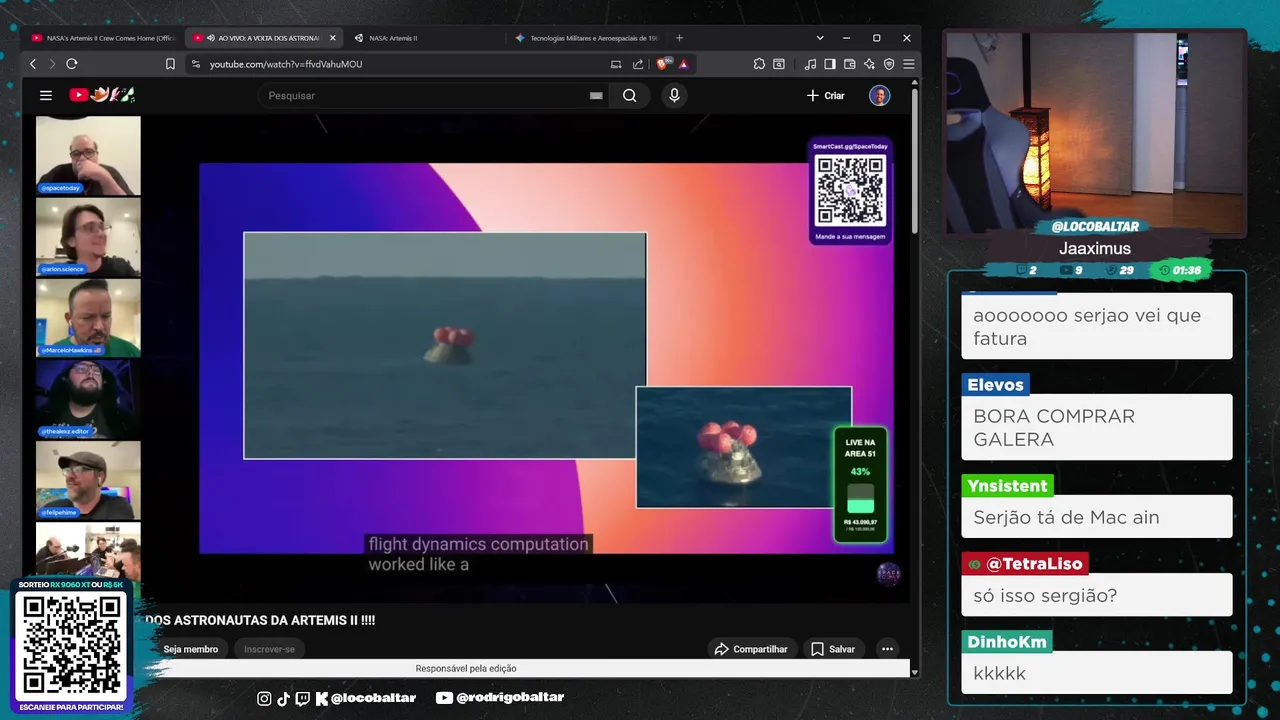Switch to the NASA: Artemis II tab

(x=426, y=38)
